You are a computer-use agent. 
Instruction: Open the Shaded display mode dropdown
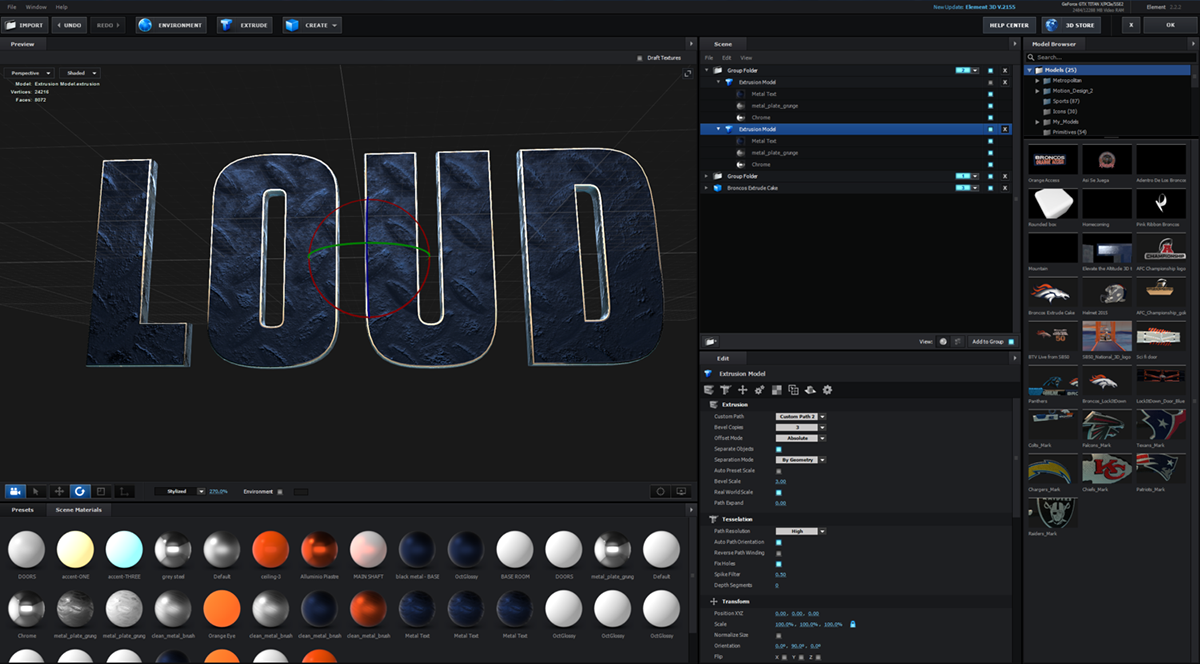pos(79,73)
